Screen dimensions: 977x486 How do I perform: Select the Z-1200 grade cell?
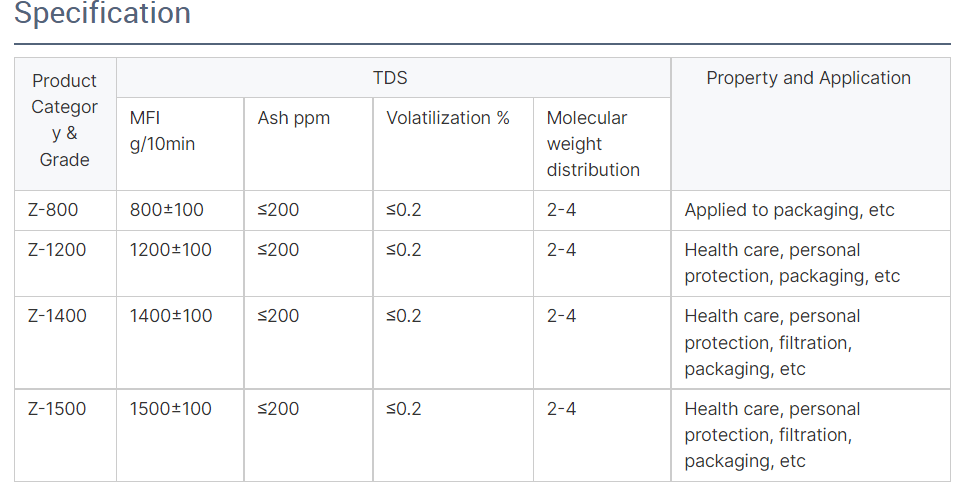65,264
